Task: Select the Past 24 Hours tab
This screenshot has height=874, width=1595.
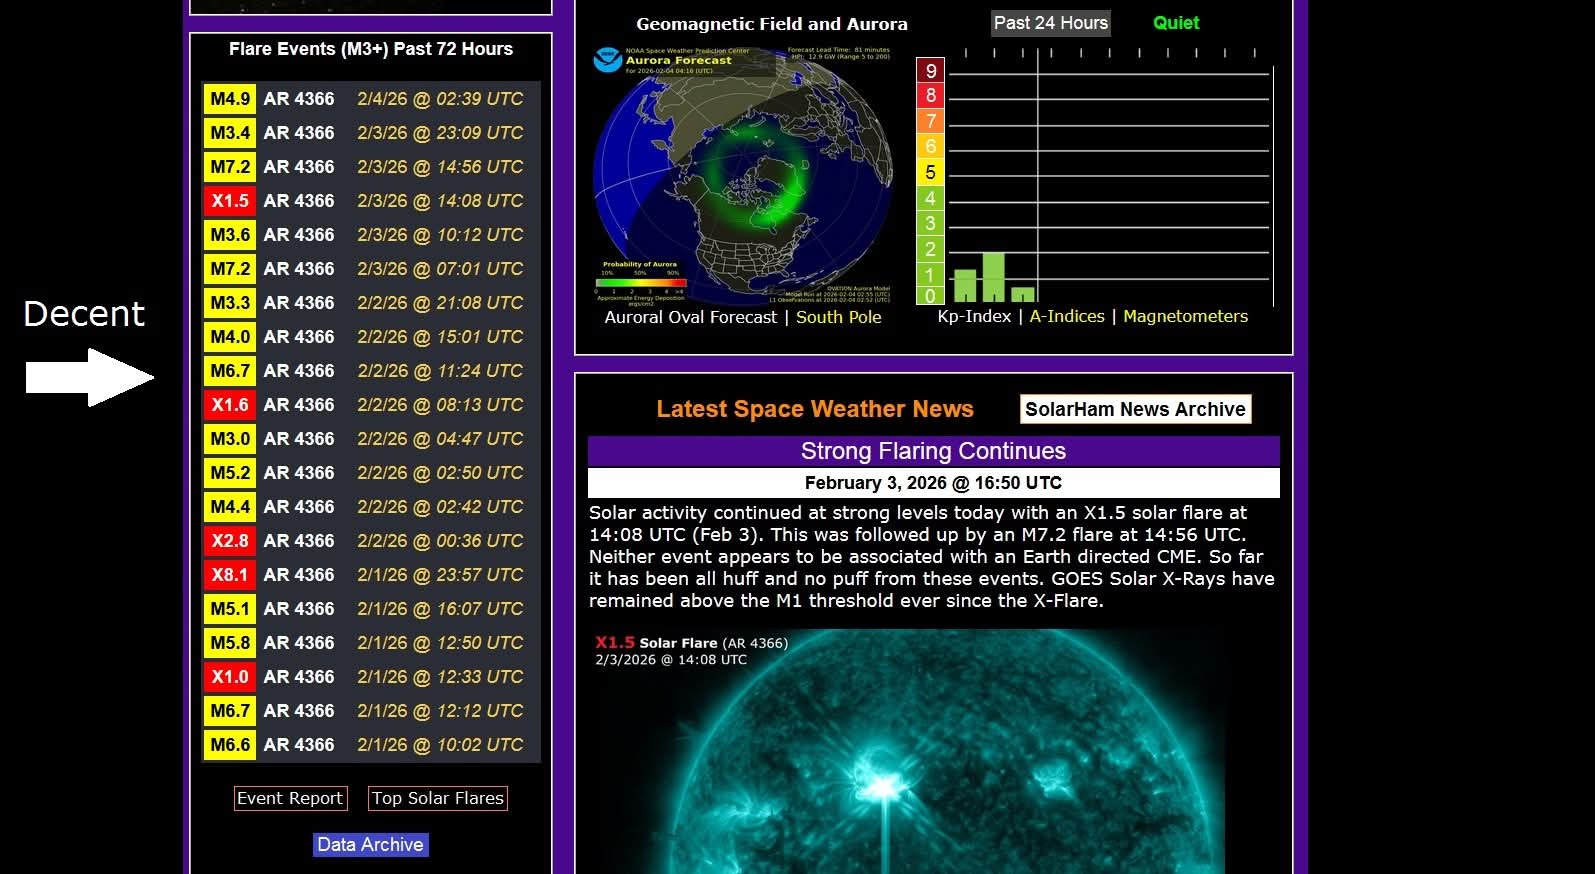Action: click(x=1050, y=23)
